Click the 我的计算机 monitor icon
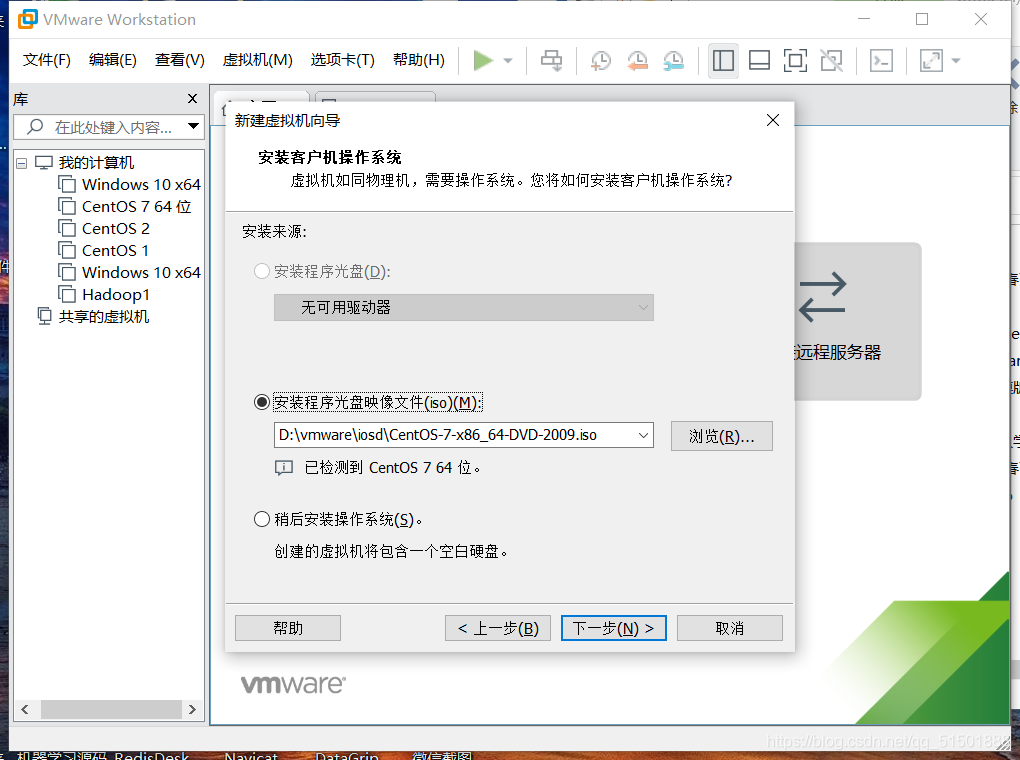The image size is (1020, 760). [x=43, y=163]
